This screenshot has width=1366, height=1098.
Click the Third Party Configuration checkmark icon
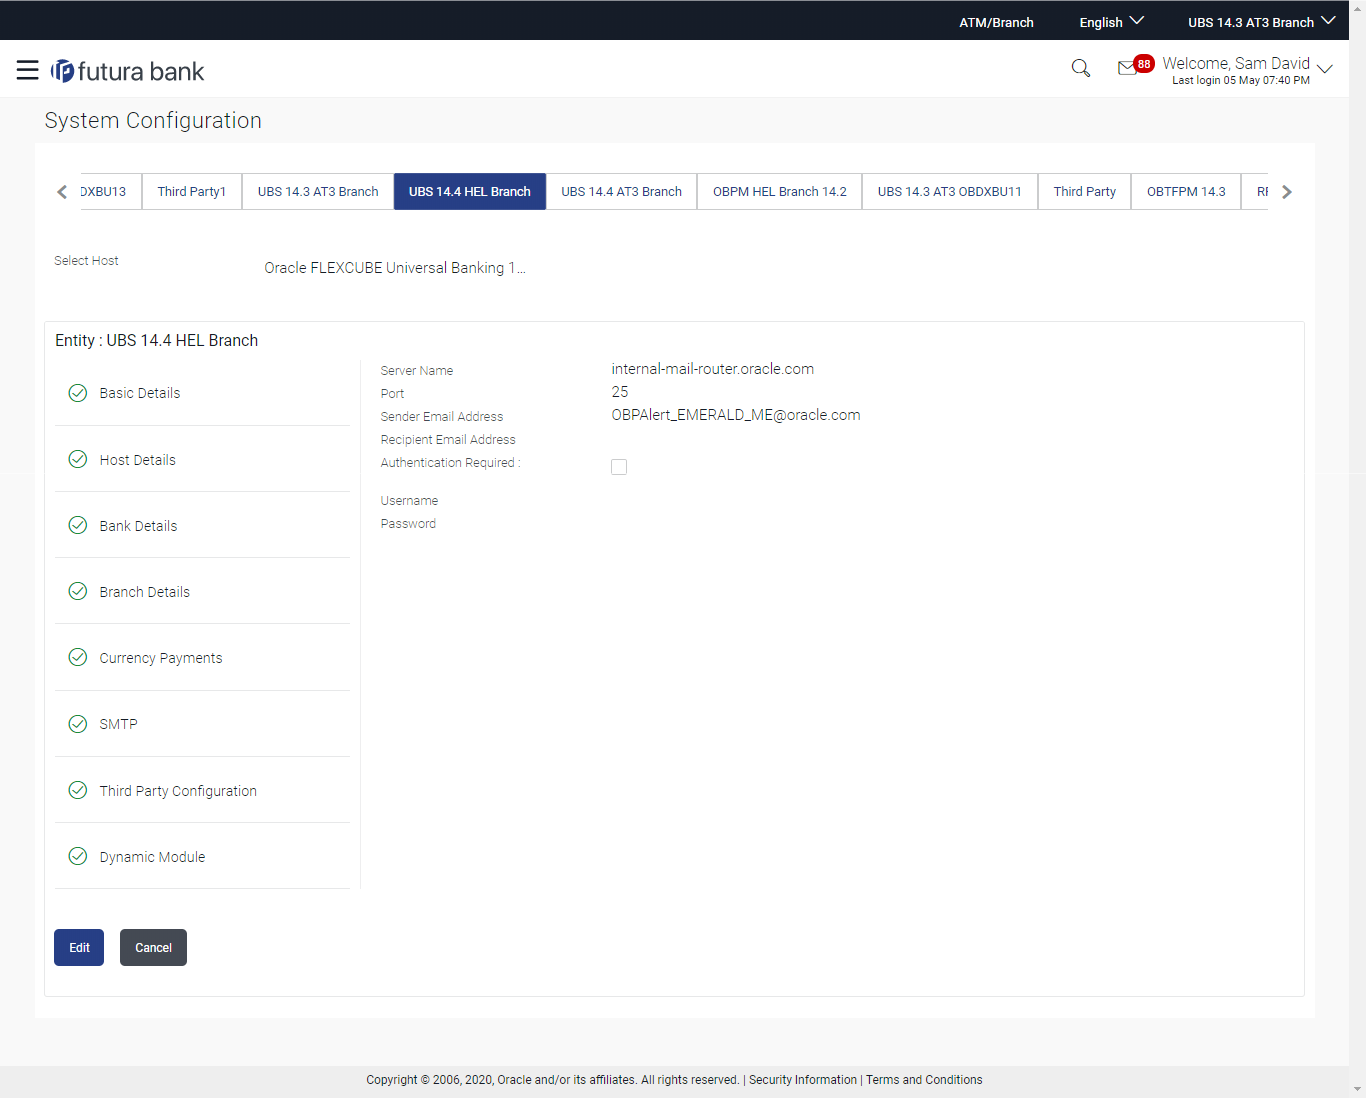coord(78,790)
